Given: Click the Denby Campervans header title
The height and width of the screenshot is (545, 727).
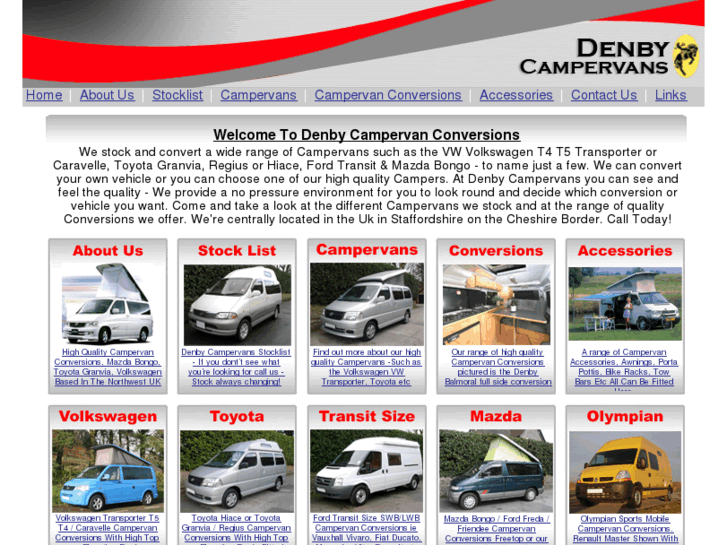Looking at the screenshot, I should pyautogui.click(x=594, y=57).
